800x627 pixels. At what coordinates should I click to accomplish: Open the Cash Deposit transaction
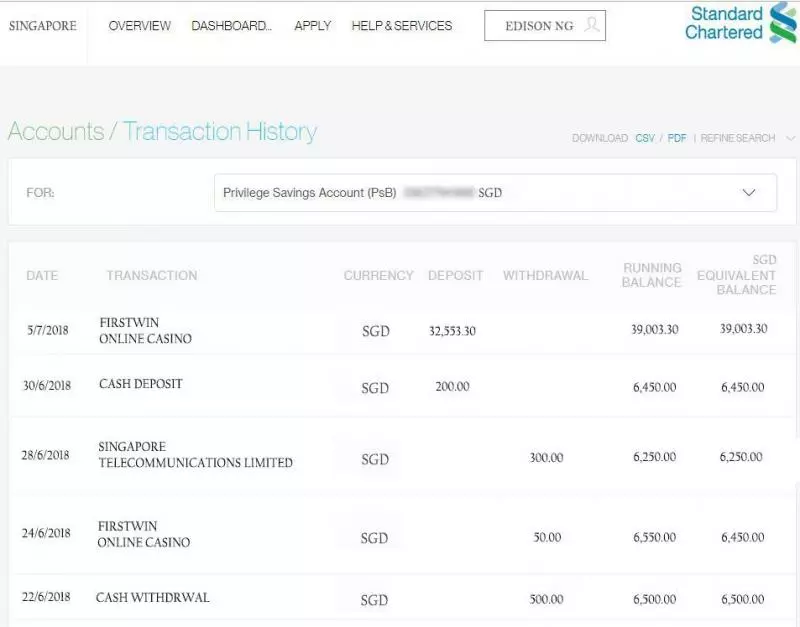click(141, 384)
